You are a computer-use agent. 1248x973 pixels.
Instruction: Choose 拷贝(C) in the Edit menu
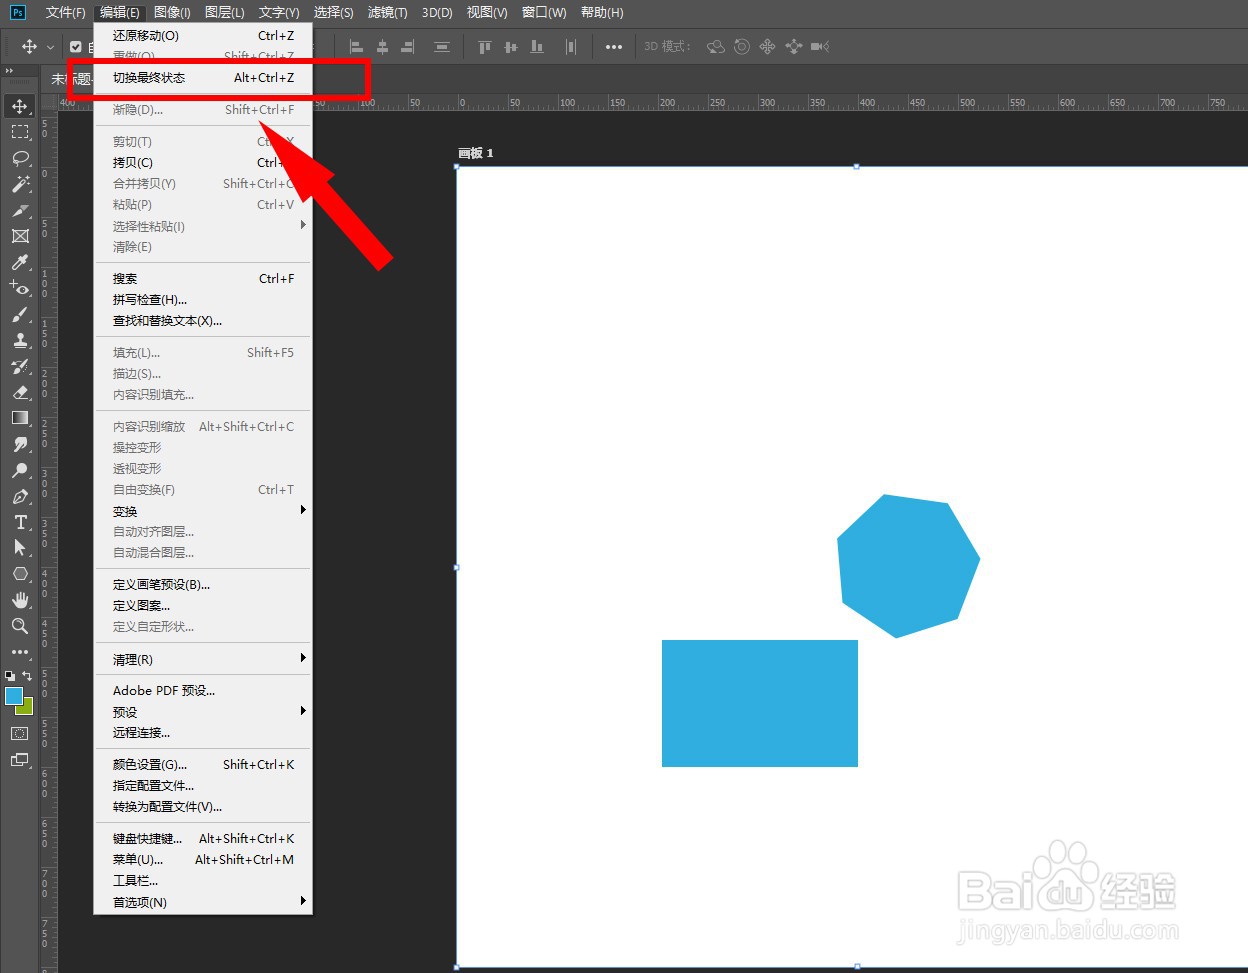pyautogui.click(x=203, y=162)
